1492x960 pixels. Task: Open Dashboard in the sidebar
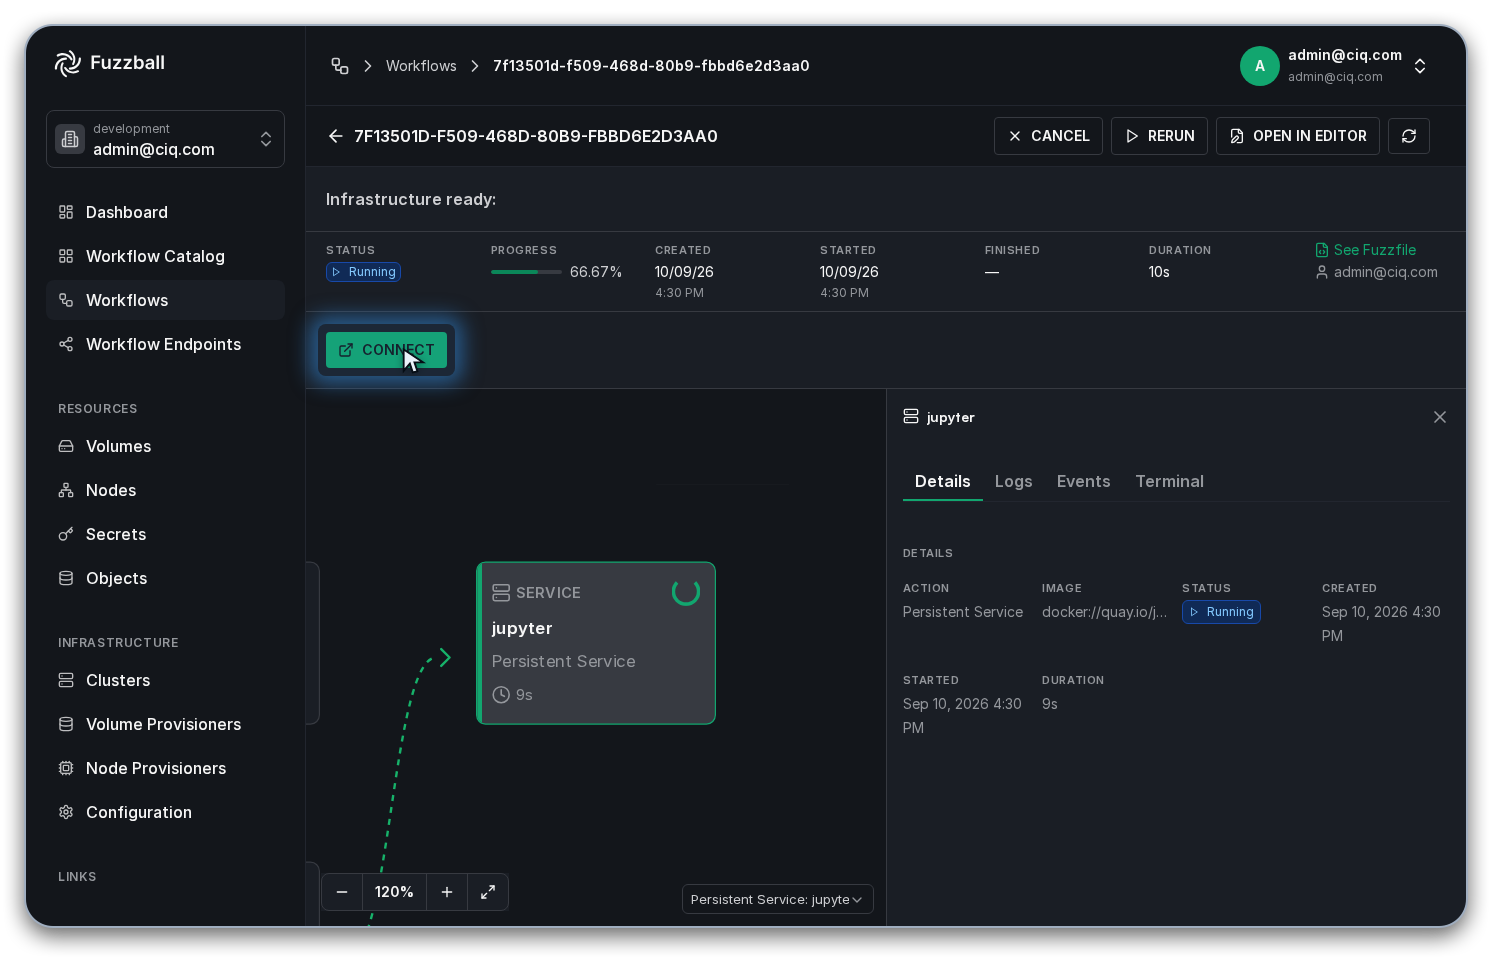pyautogui.click(x=165, y=212)
